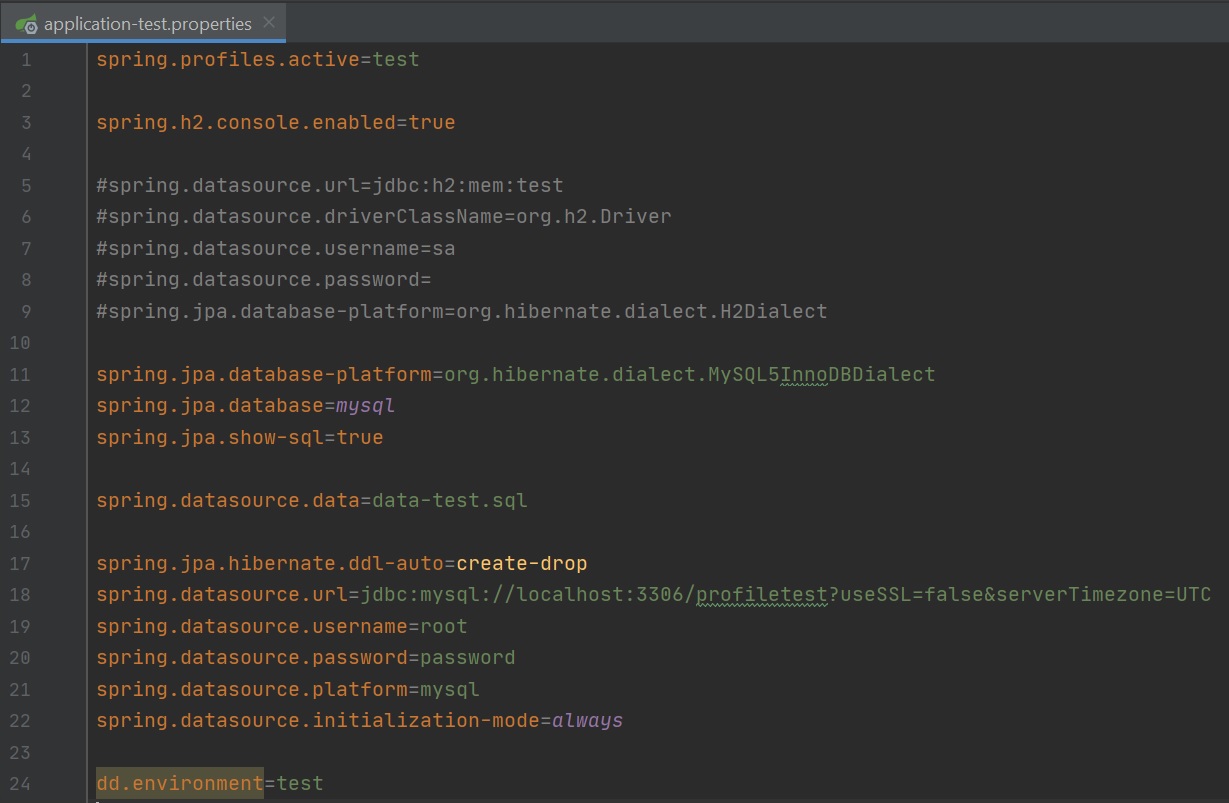Image resolution: width=1229 pixels, height=803 pixels.
Task: Close the application-test.properties tab
Action: pyautogui.click(x=269, y=23)
